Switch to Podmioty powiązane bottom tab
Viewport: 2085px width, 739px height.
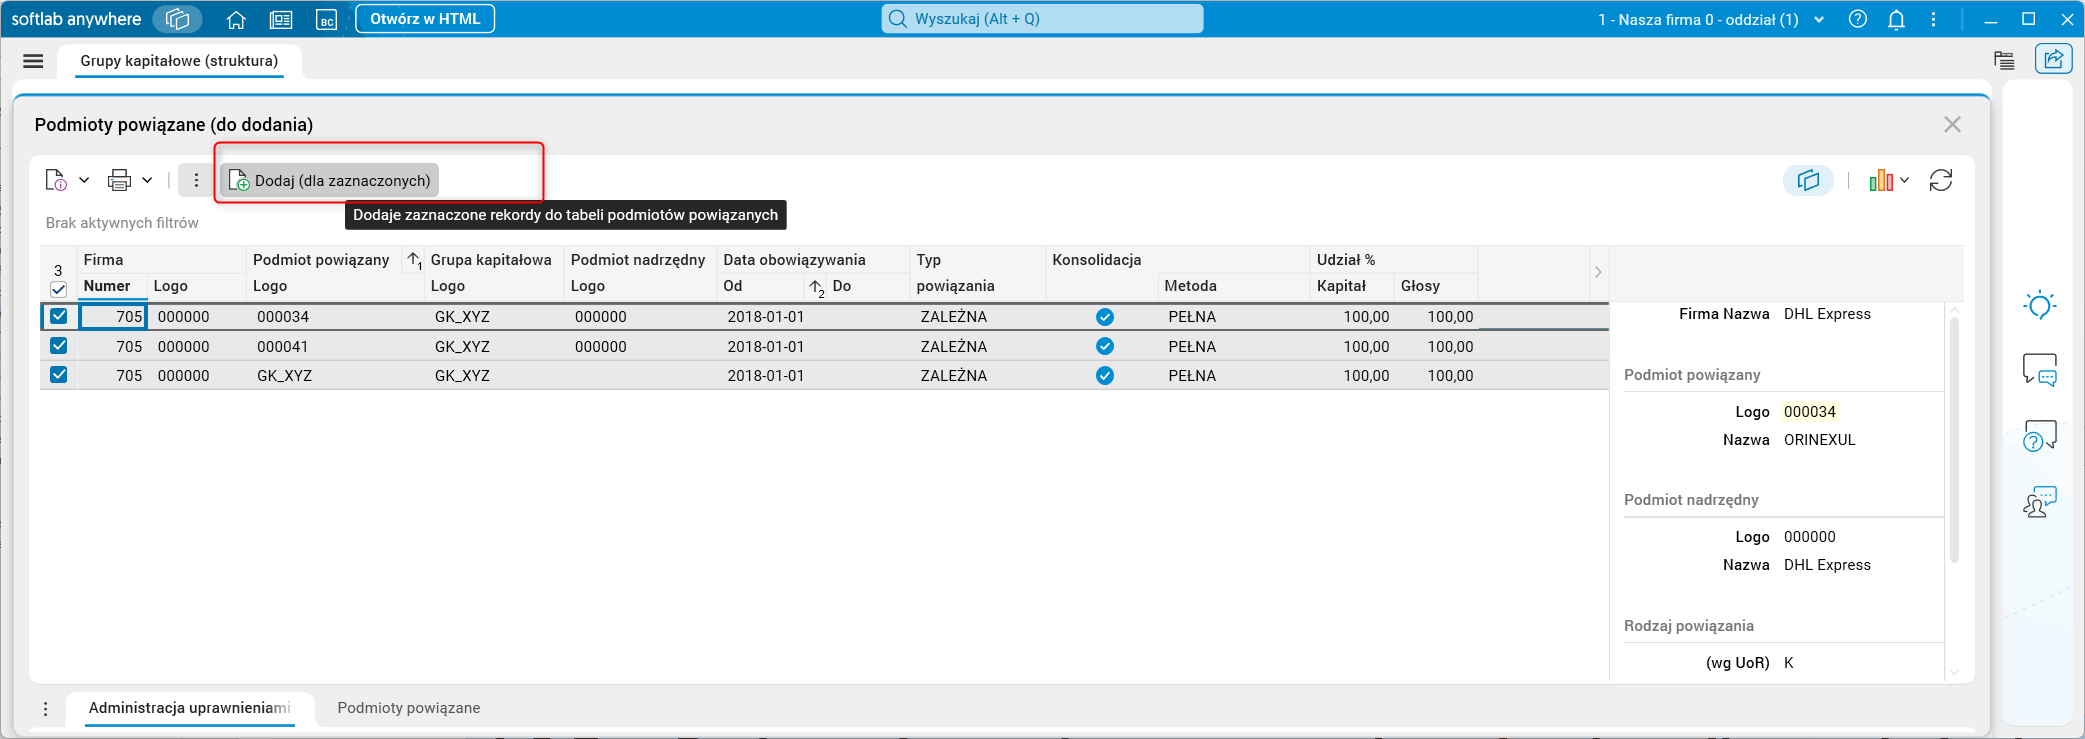[409, 708]
